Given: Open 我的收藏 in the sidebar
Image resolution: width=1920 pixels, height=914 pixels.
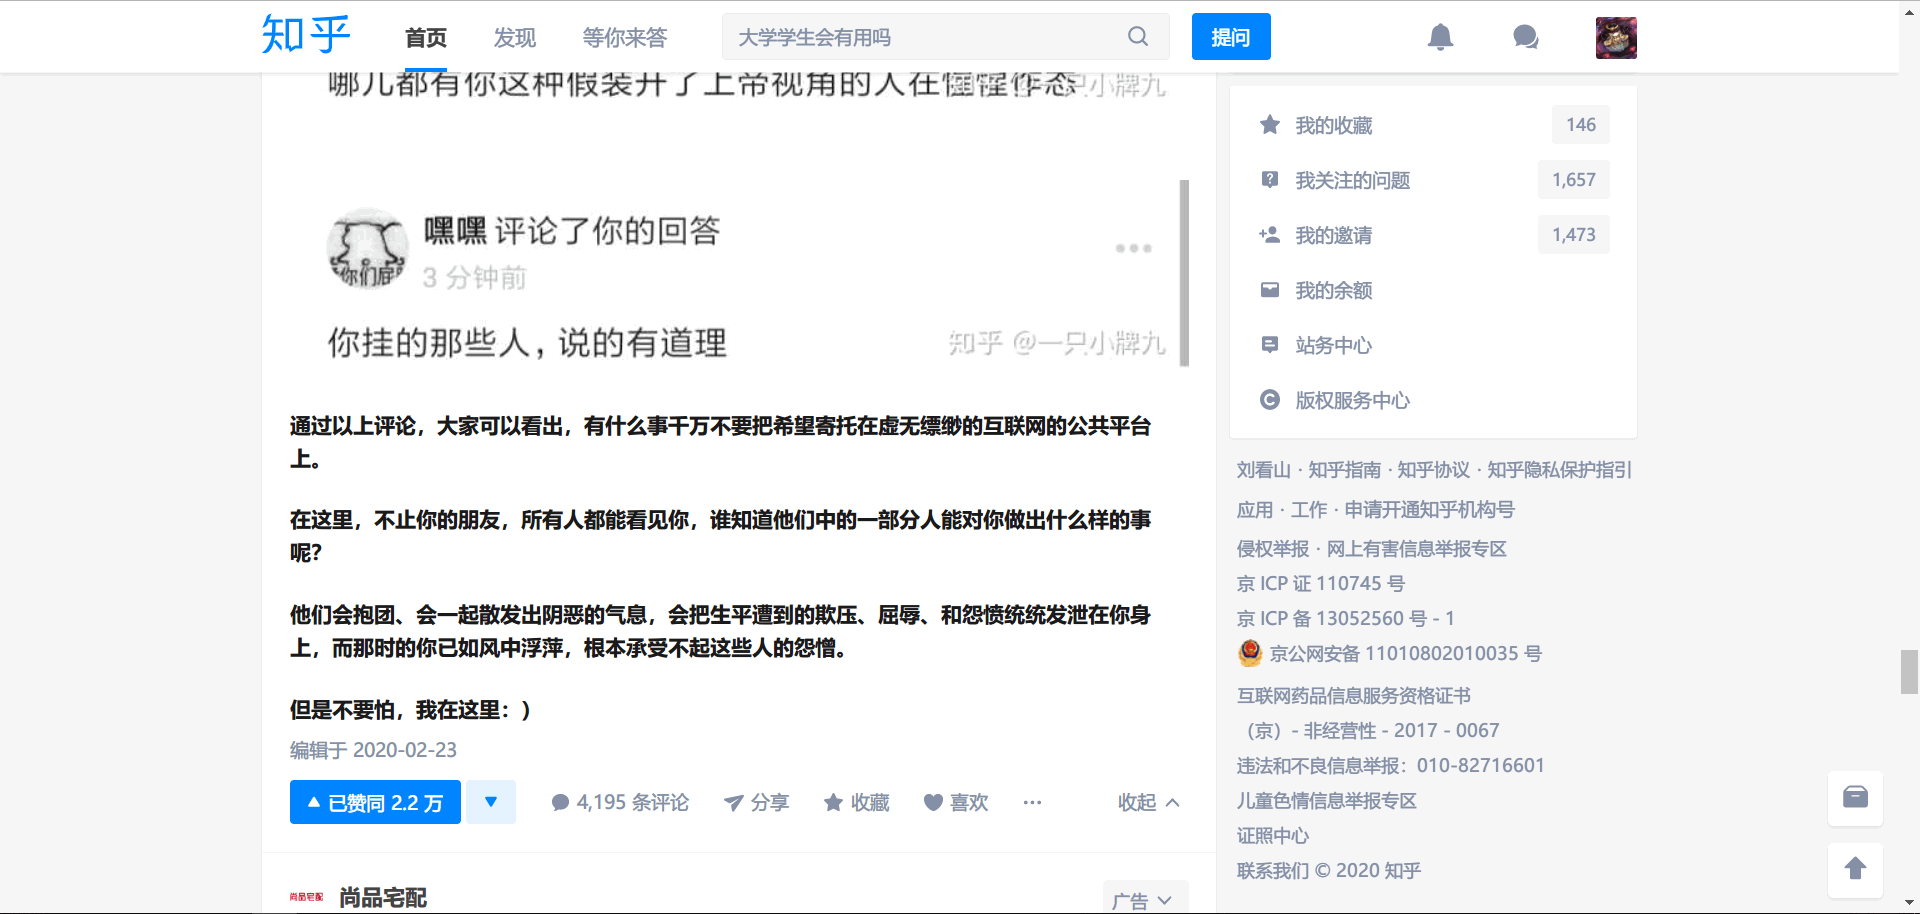Looking at the screenshot, I should pyautogui.click(x=1333, y=125).
